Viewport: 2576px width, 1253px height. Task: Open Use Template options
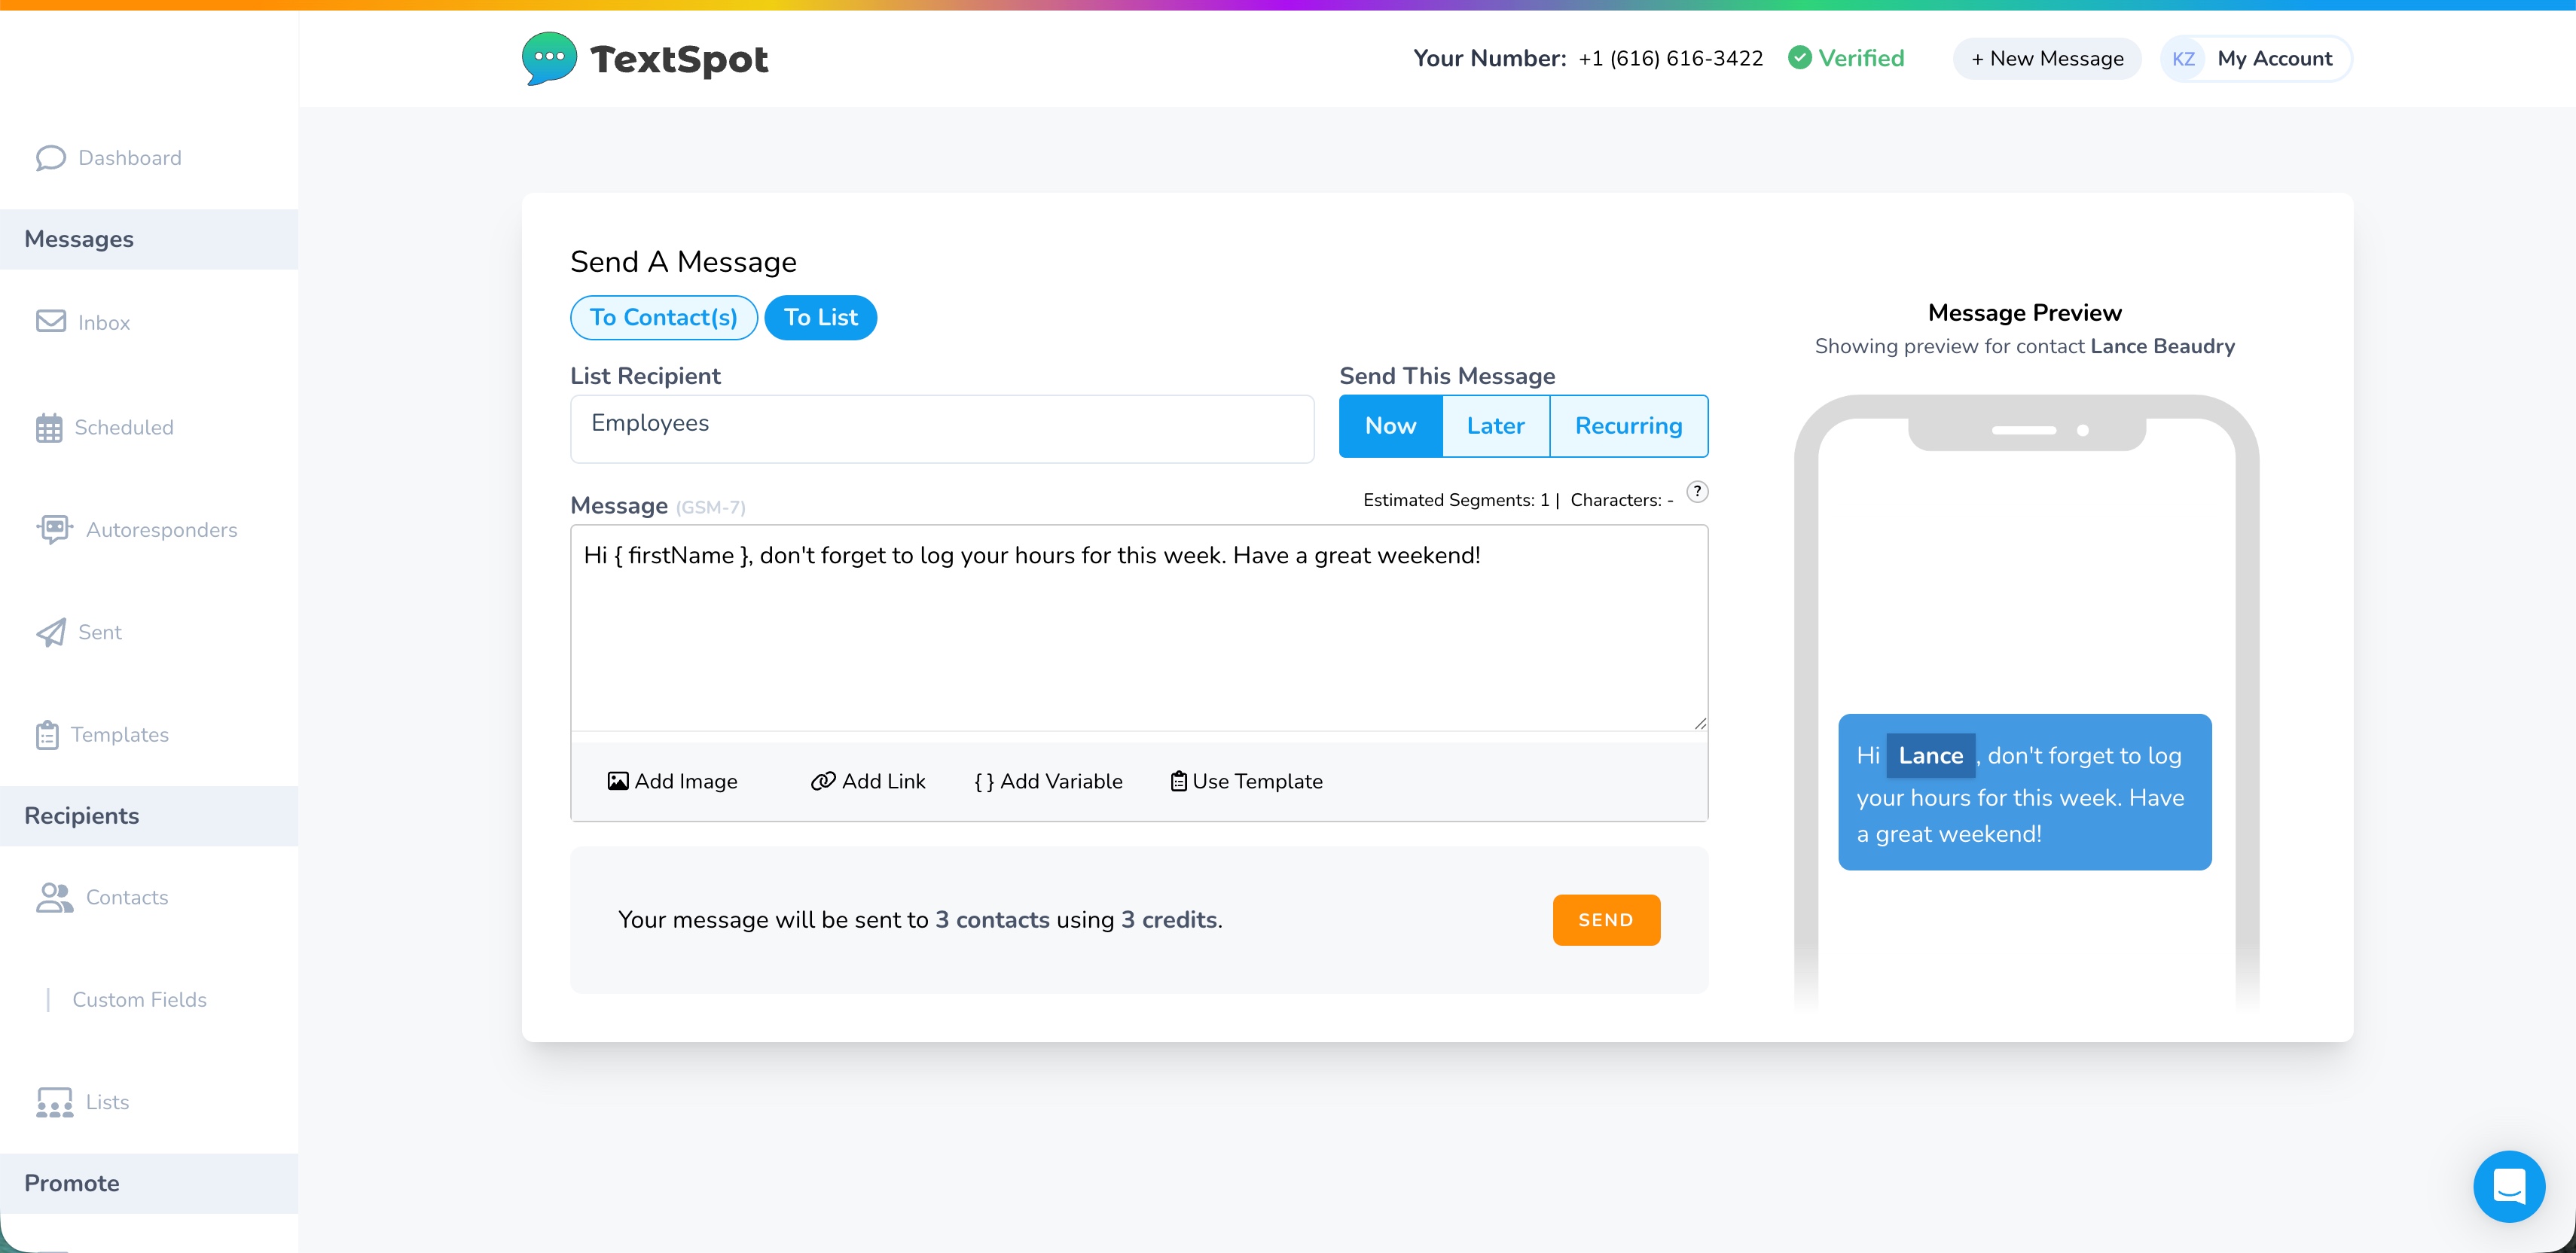click(x=1246, y=781)
